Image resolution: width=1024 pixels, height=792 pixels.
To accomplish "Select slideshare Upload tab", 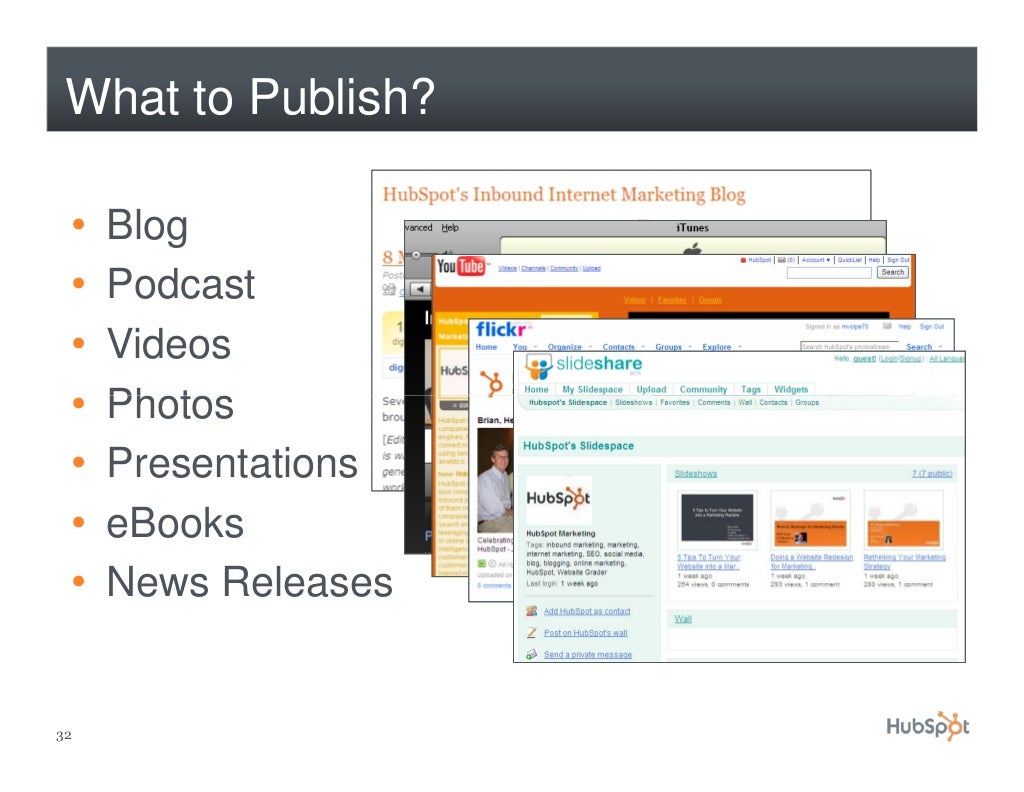I will (651, 389).
